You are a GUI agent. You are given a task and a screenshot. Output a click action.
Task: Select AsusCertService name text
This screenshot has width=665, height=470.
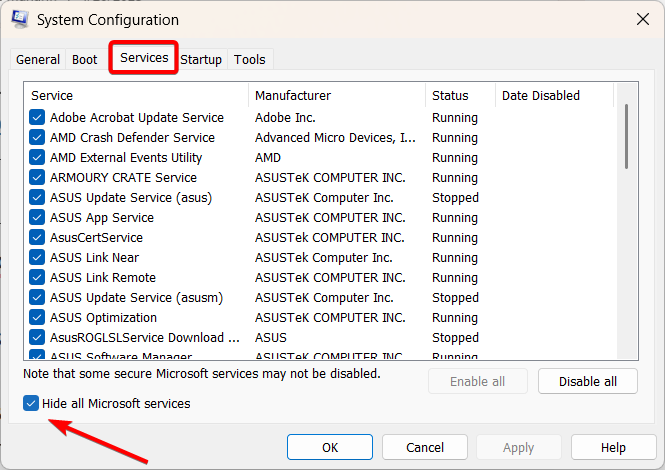pos(96,237)
